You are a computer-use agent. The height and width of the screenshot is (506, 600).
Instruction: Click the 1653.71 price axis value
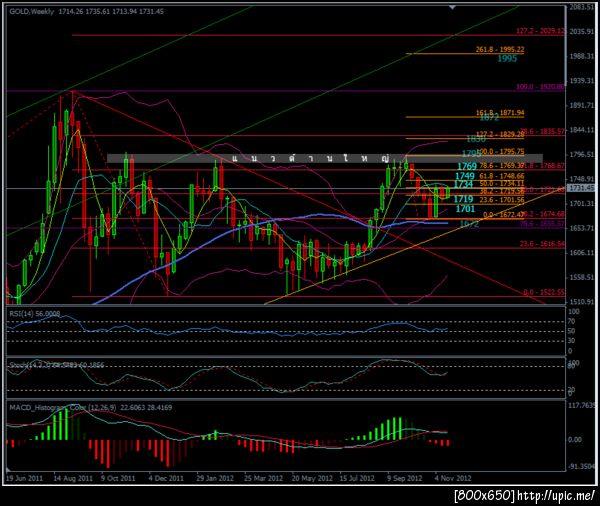pos(581,228)
